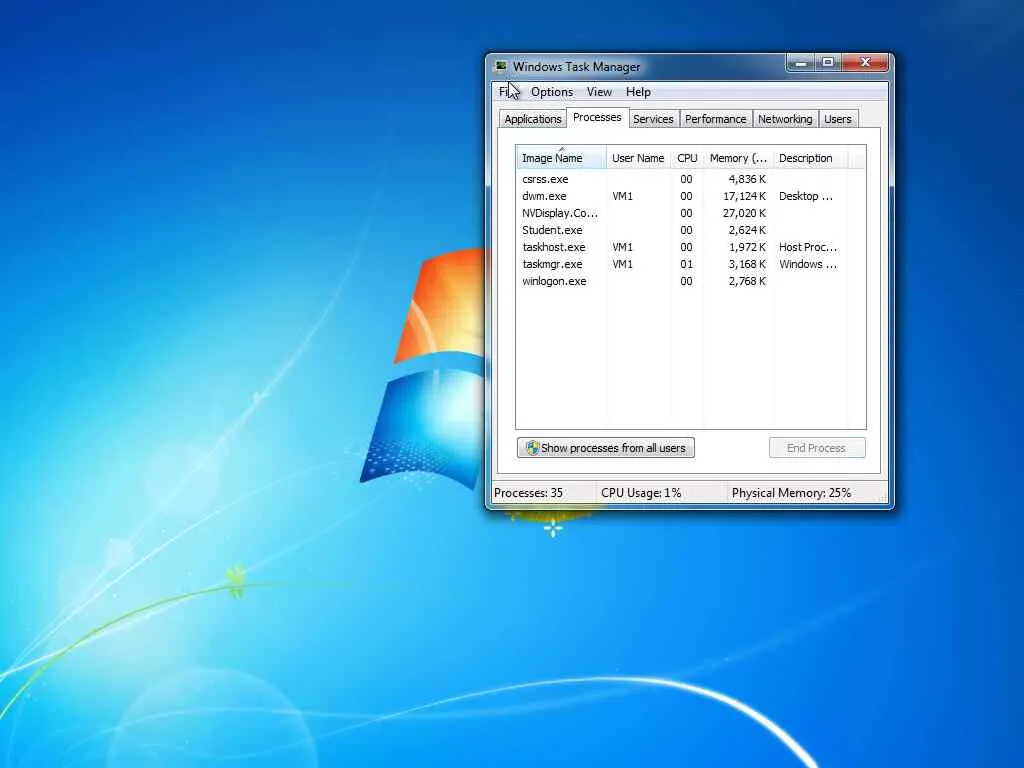Sort by the CPU column header
This screenshot has width=1024, height=768.
click(x=687, y=158)
